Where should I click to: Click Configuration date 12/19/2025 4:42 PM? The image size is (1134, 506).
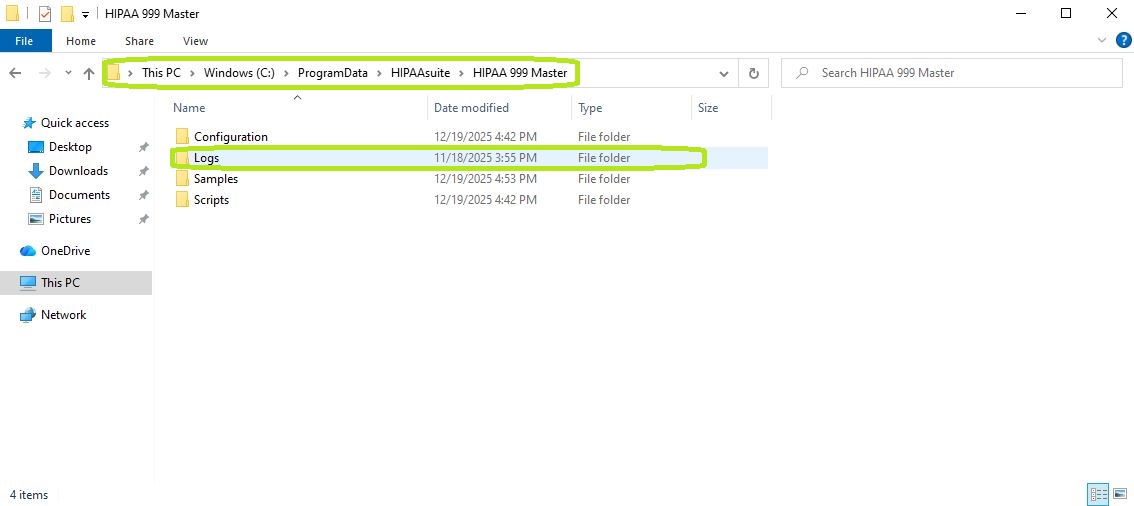(485, 137)
